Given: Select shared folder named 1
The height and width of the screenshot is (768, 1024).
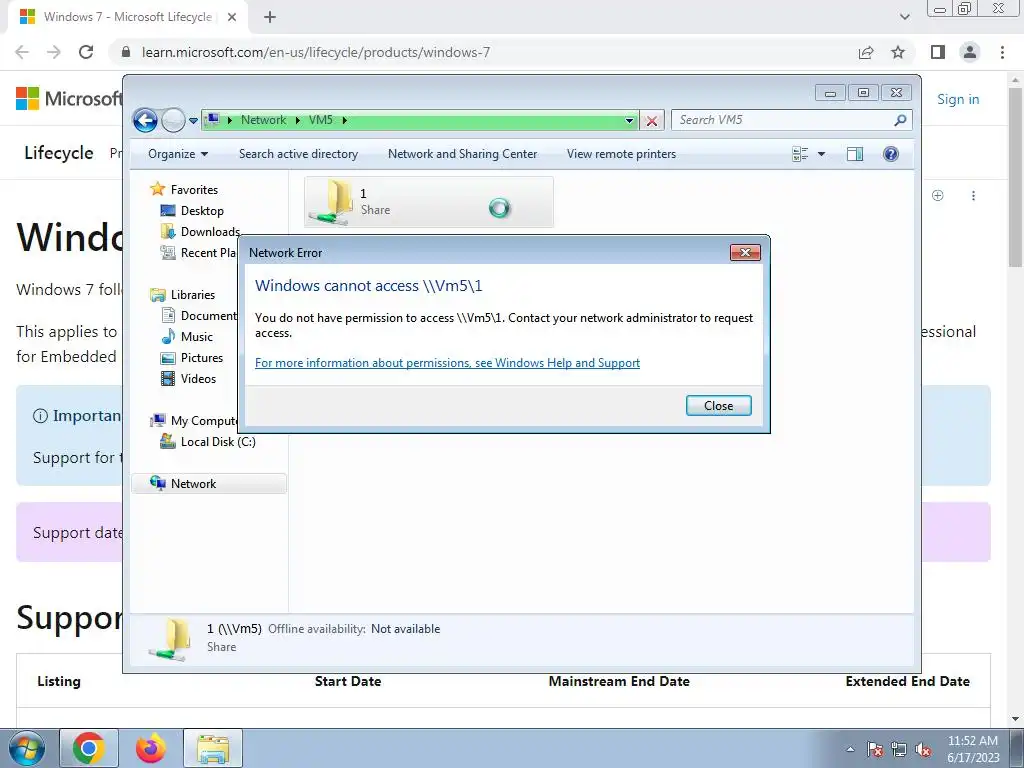Looking at the screenshot, I should tap(428, 202).
